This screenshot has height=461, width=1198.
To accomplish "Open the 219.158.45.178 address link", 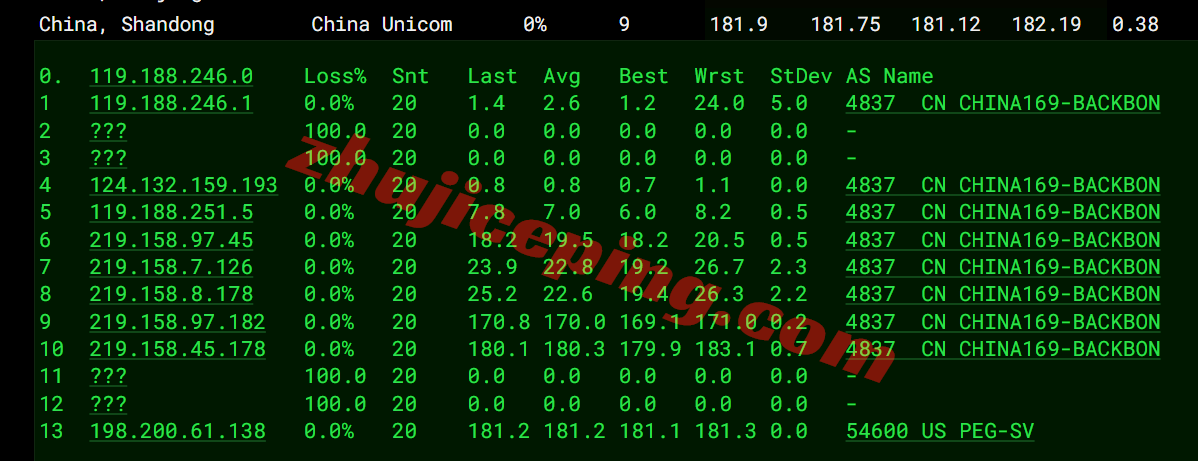I will click(177, 349).
